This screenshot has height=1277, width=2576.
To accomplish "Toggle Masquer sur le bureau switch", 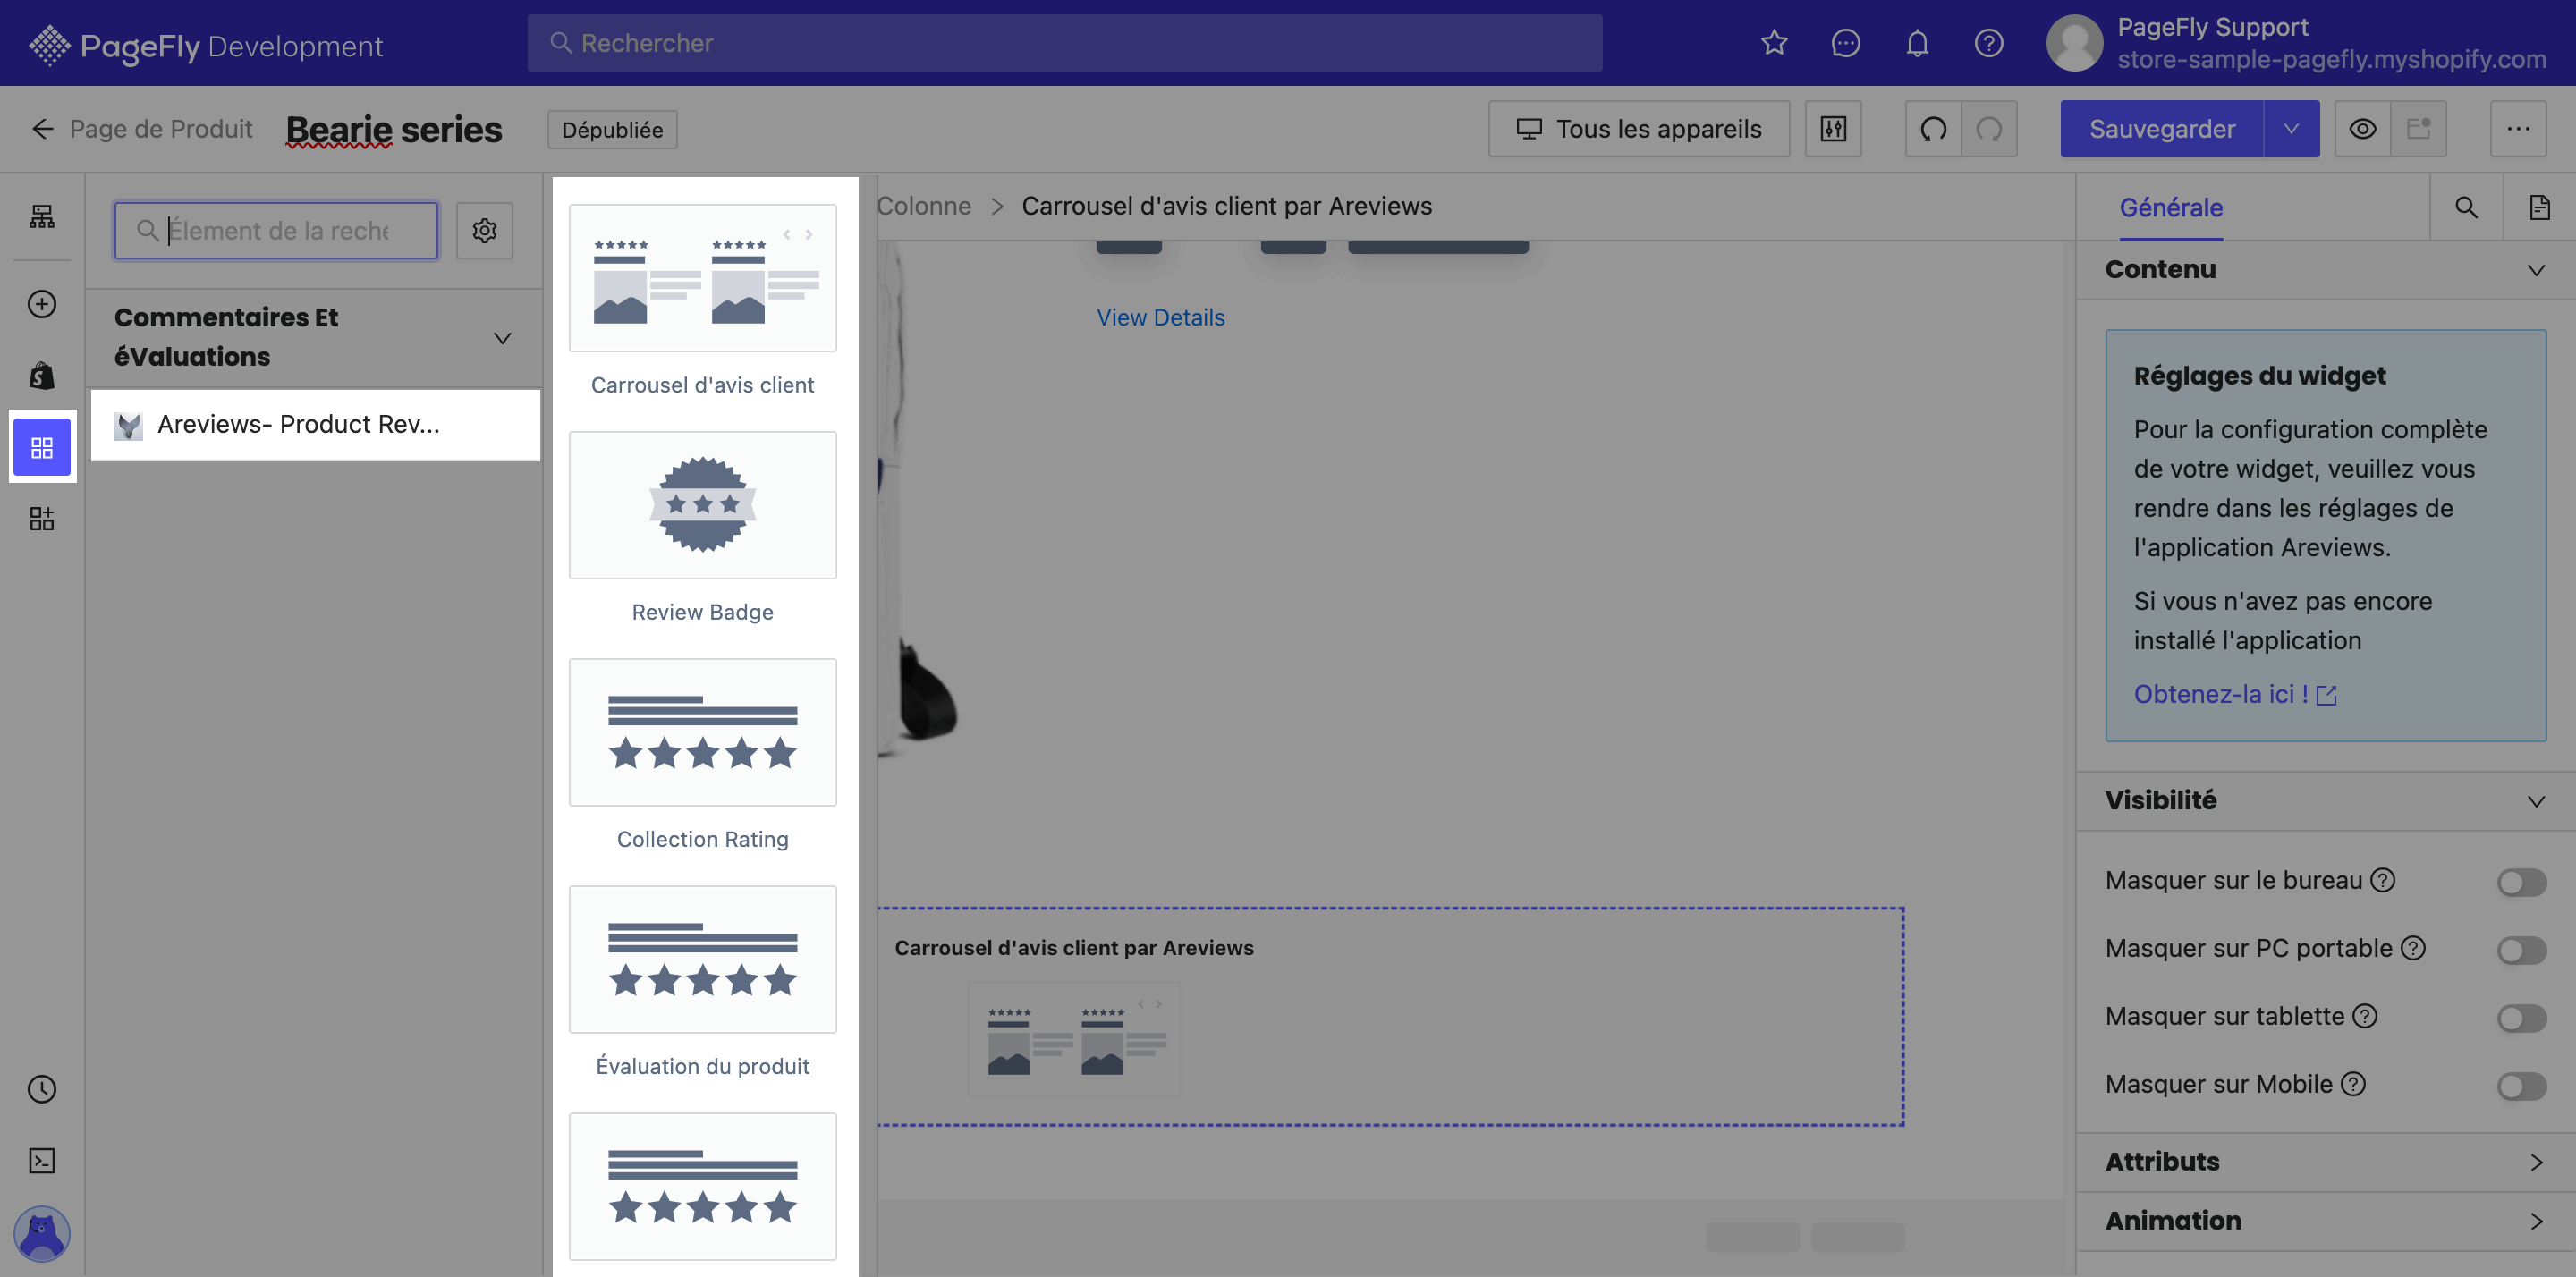I will pos(2521,882).
